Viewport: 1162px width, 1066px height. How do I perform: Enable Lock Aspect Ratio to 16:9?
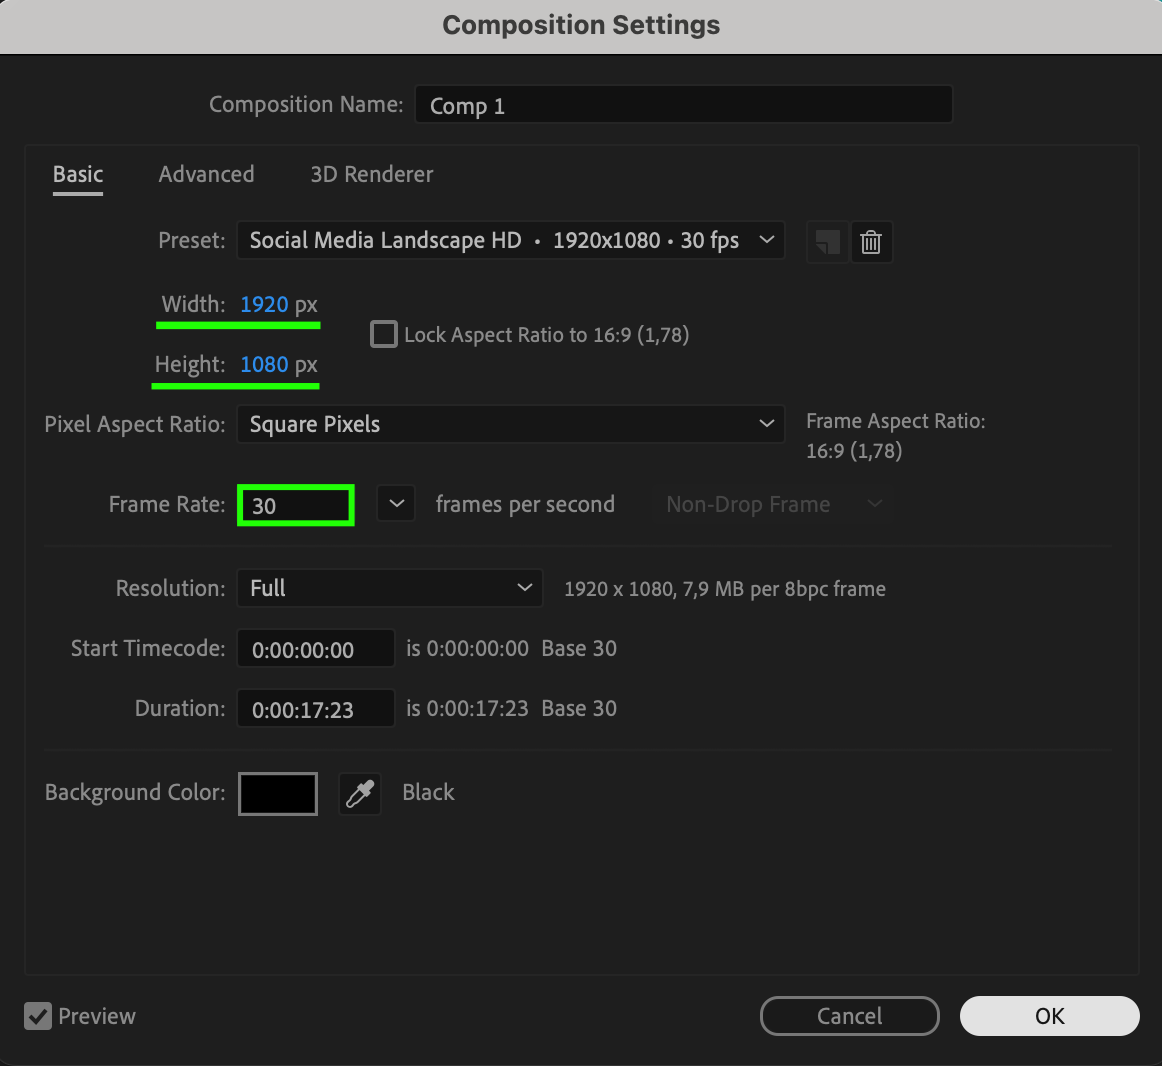tap(384, 334)
